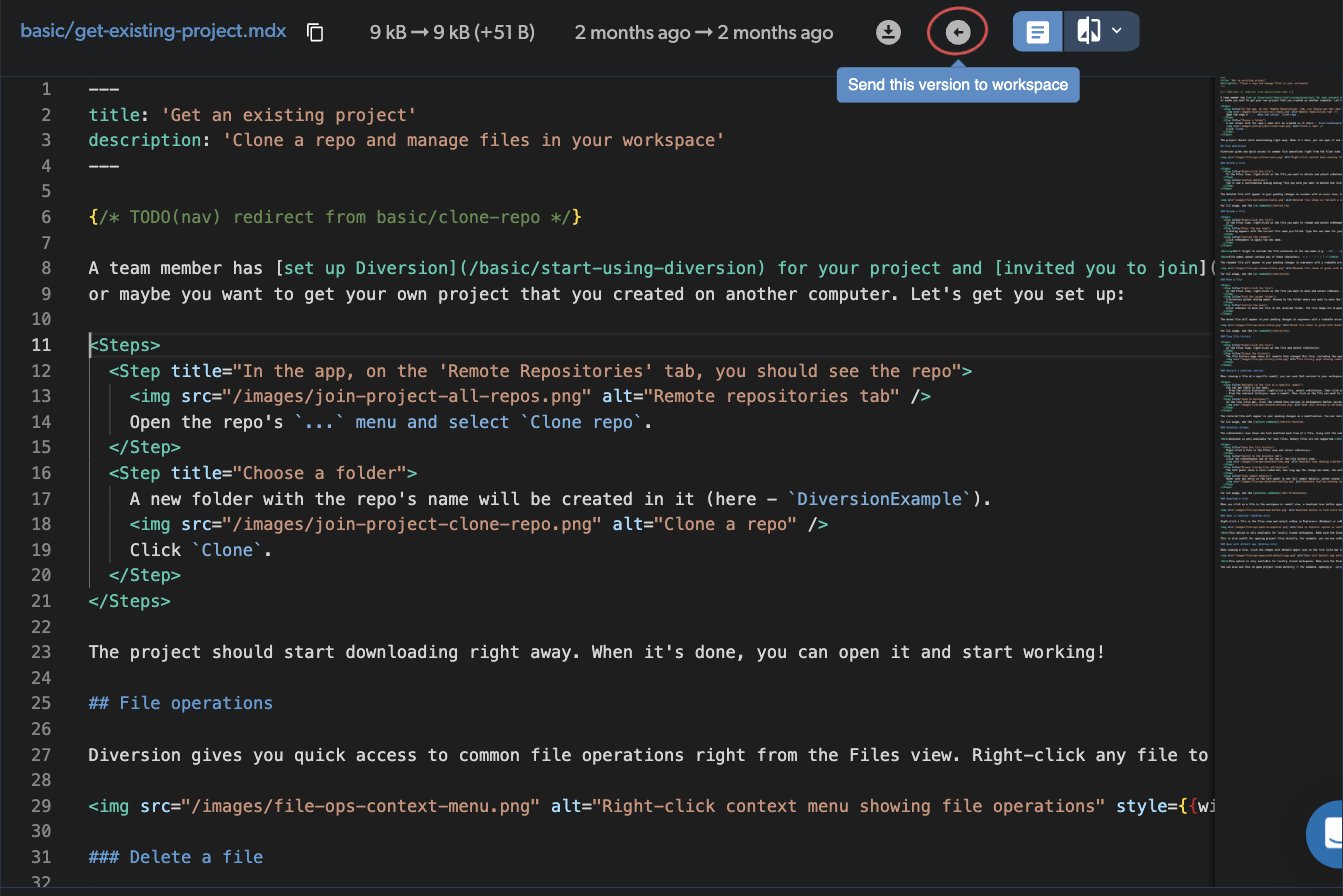Click the '### Delete a file' heading line
Viewport: 1343px width, 896px height.
coord(175,857)
